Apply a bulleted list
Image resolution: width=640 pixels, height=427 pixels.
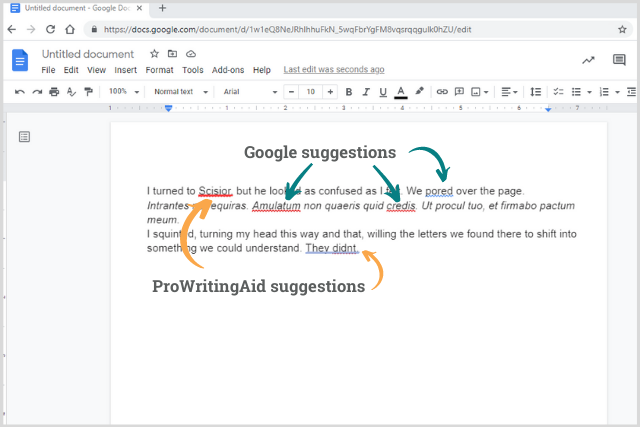(x=576, y=92)
